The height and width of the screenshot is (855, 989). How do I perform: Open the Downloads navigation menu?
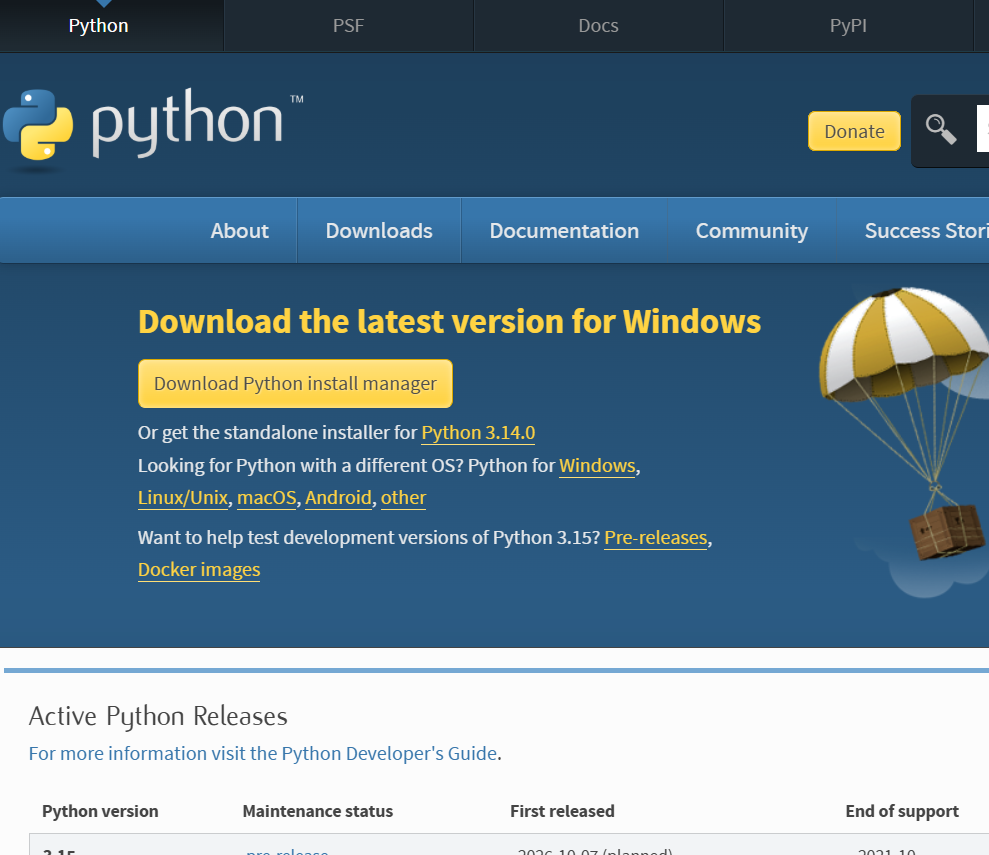coord(379,231)
